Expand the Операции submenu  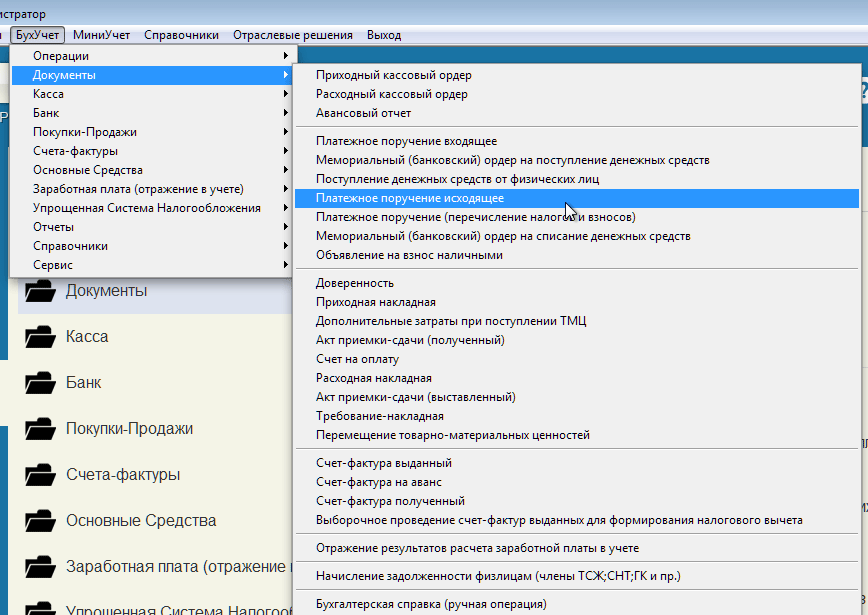pos(154,56)
